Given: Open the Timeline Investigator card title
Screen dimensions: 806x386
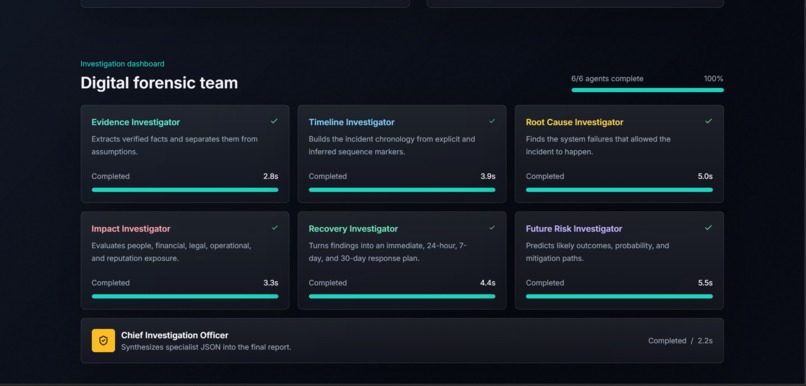Looking at the screenshot, I should (x=352, y=122).
